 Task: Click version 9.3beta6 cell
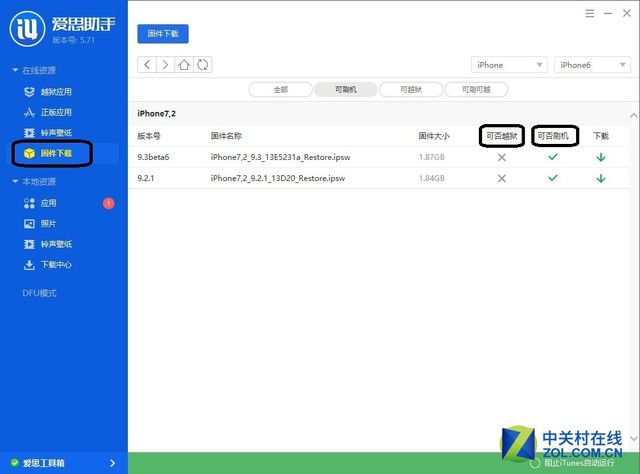153,157
